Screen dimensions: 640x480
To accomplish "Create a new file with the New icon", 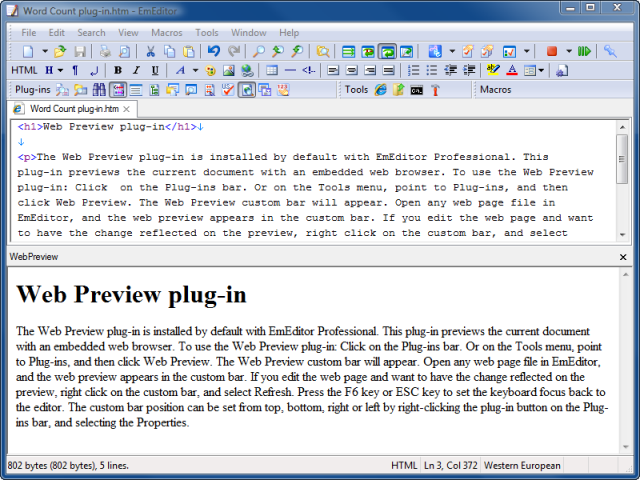I will pos(28,51).
